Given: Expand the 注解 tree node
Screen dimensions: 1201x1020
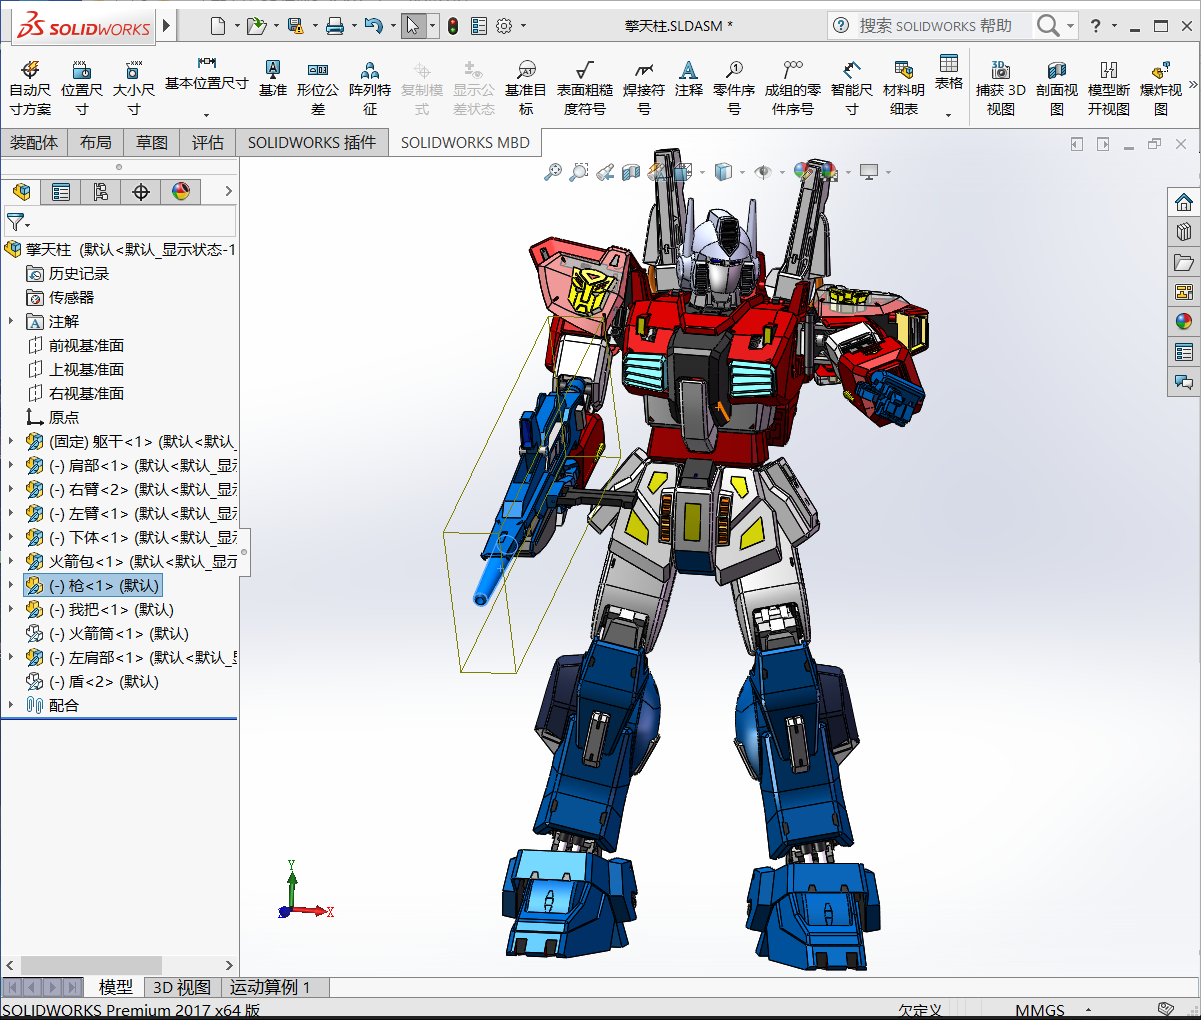Looking at the screenshot, I should [x=11, y=321].
